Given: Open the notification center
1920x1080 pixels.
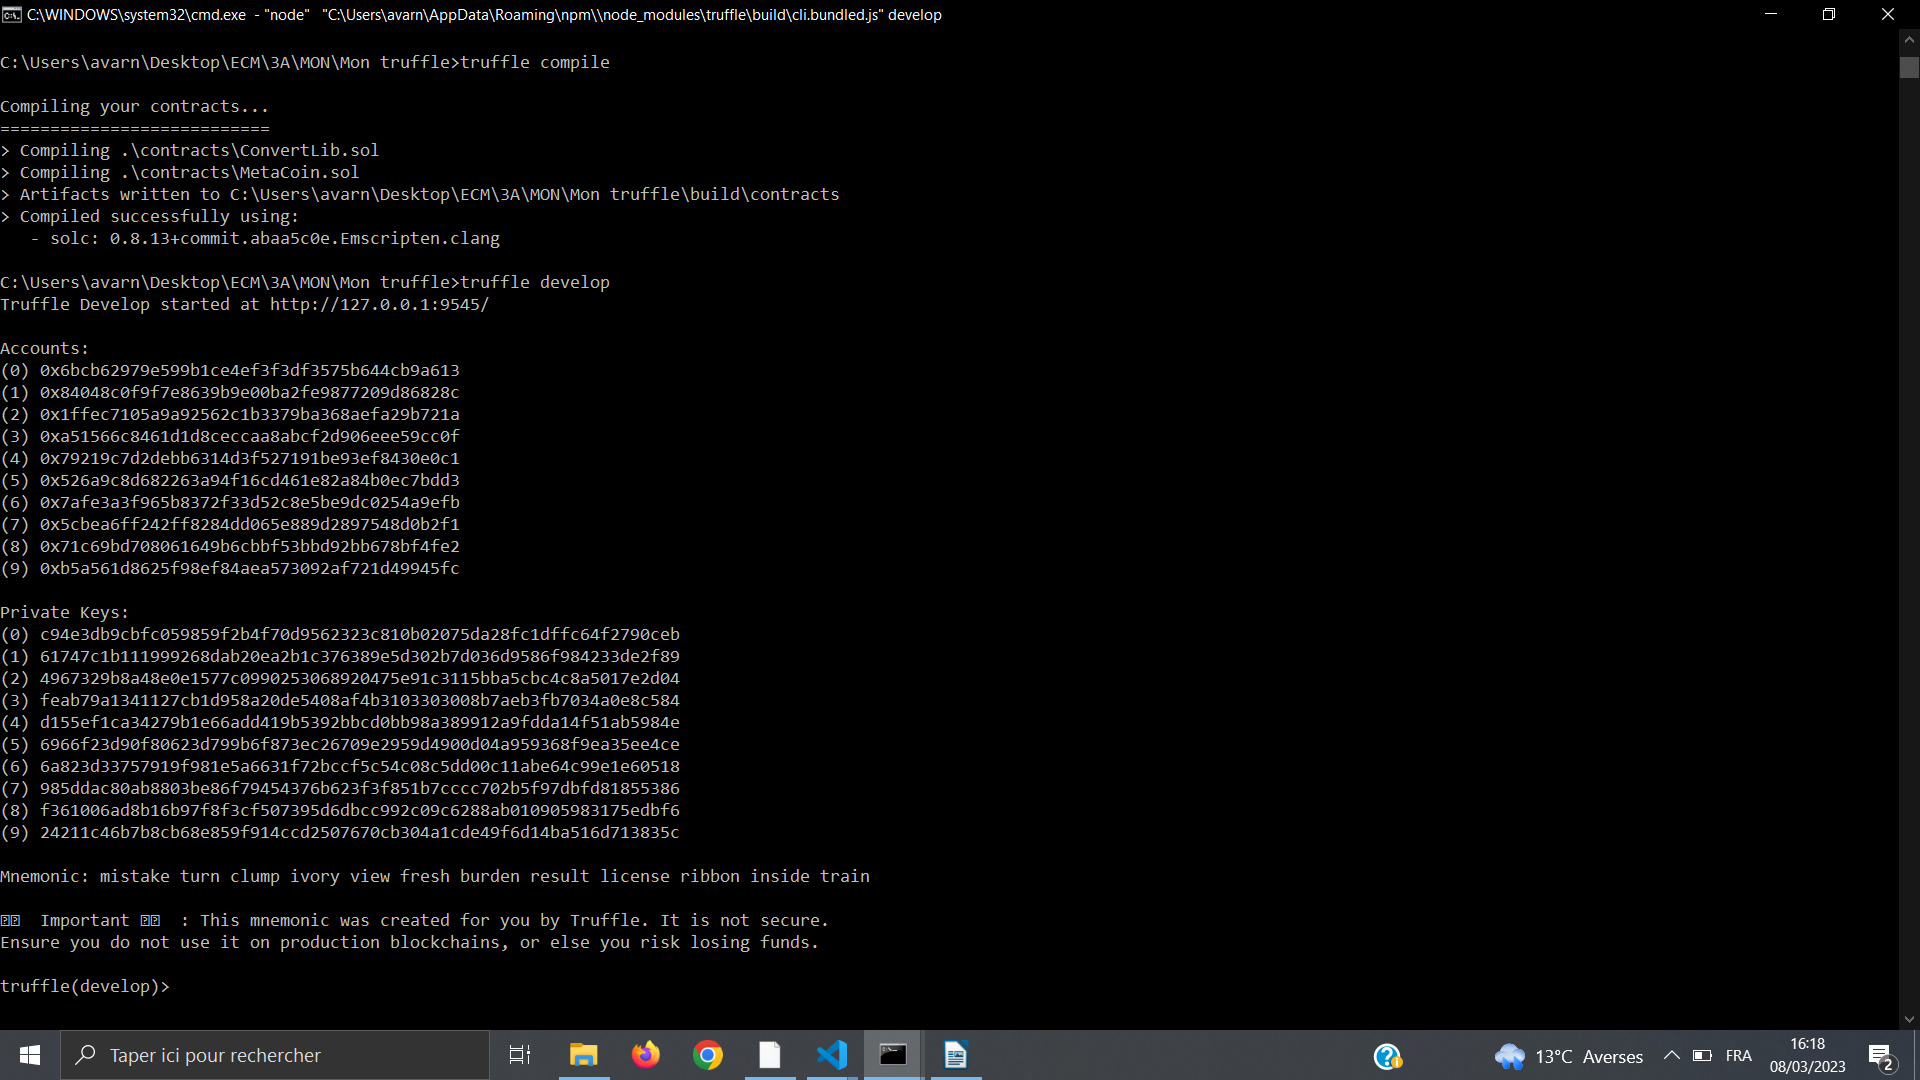Looking at the screenshot, I should pos(1880,1055).
